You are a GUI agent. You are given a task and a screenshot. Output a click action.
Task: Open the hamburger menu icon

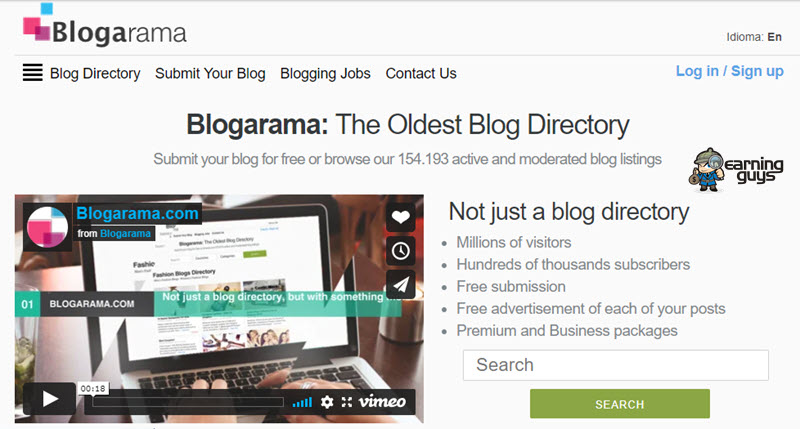33,72
